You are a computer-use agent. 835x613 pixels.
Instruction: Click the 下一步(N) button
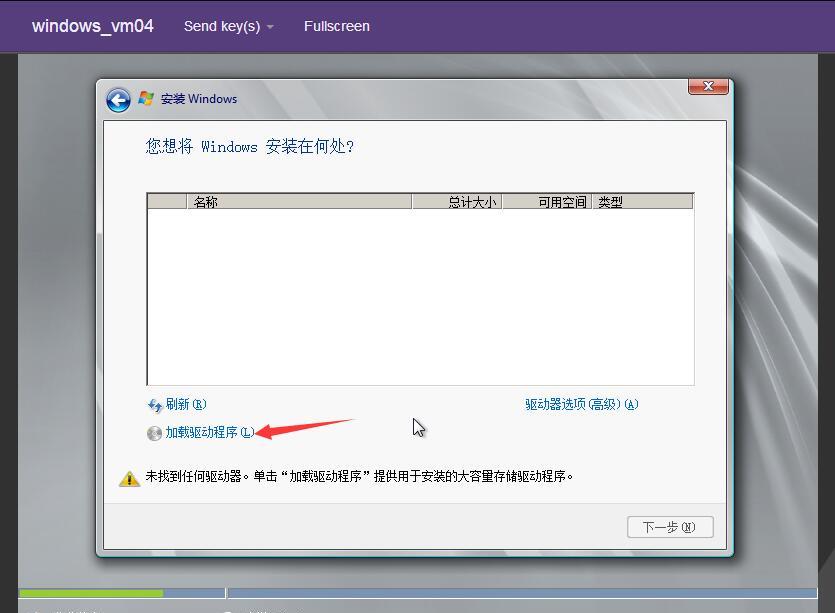[x=670, y=527]
